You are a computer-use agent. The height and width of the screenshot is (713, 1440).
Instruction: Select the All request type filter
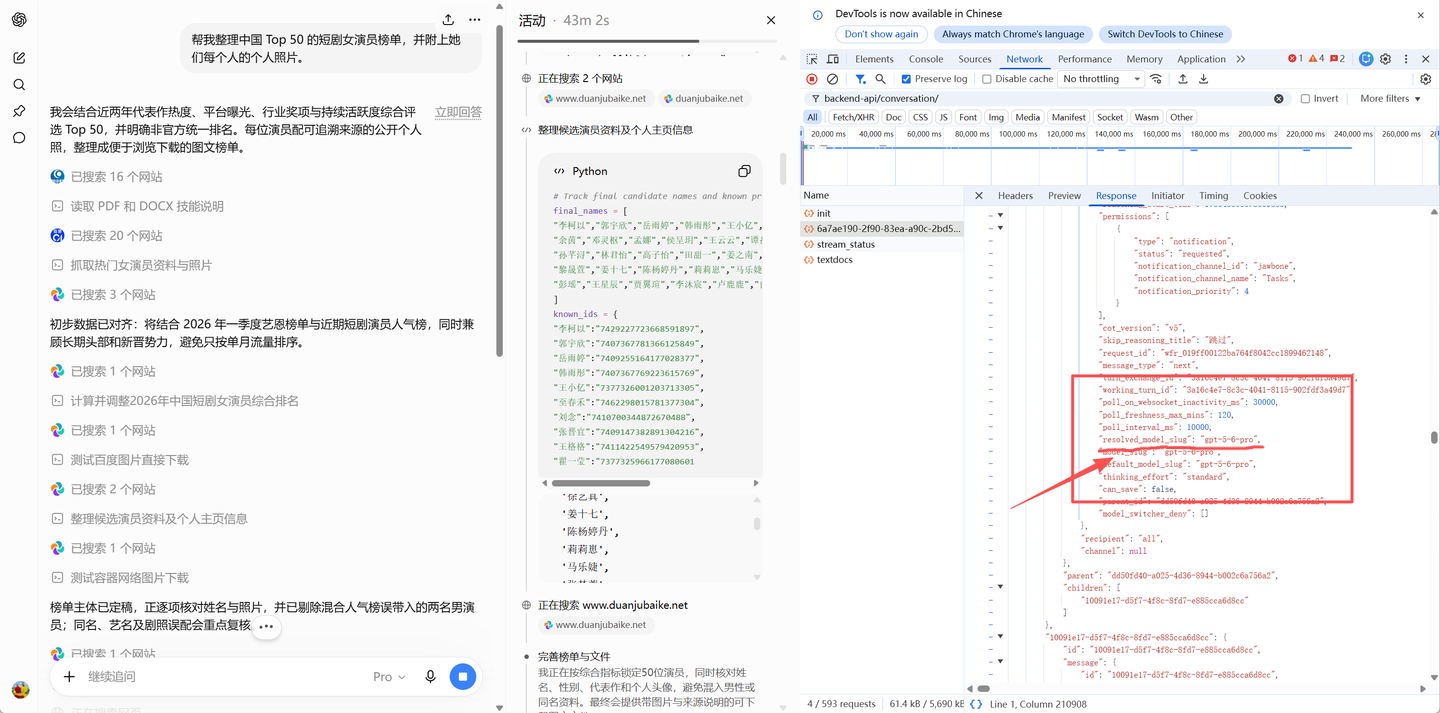pyautogui.click(x=812, y=117)
